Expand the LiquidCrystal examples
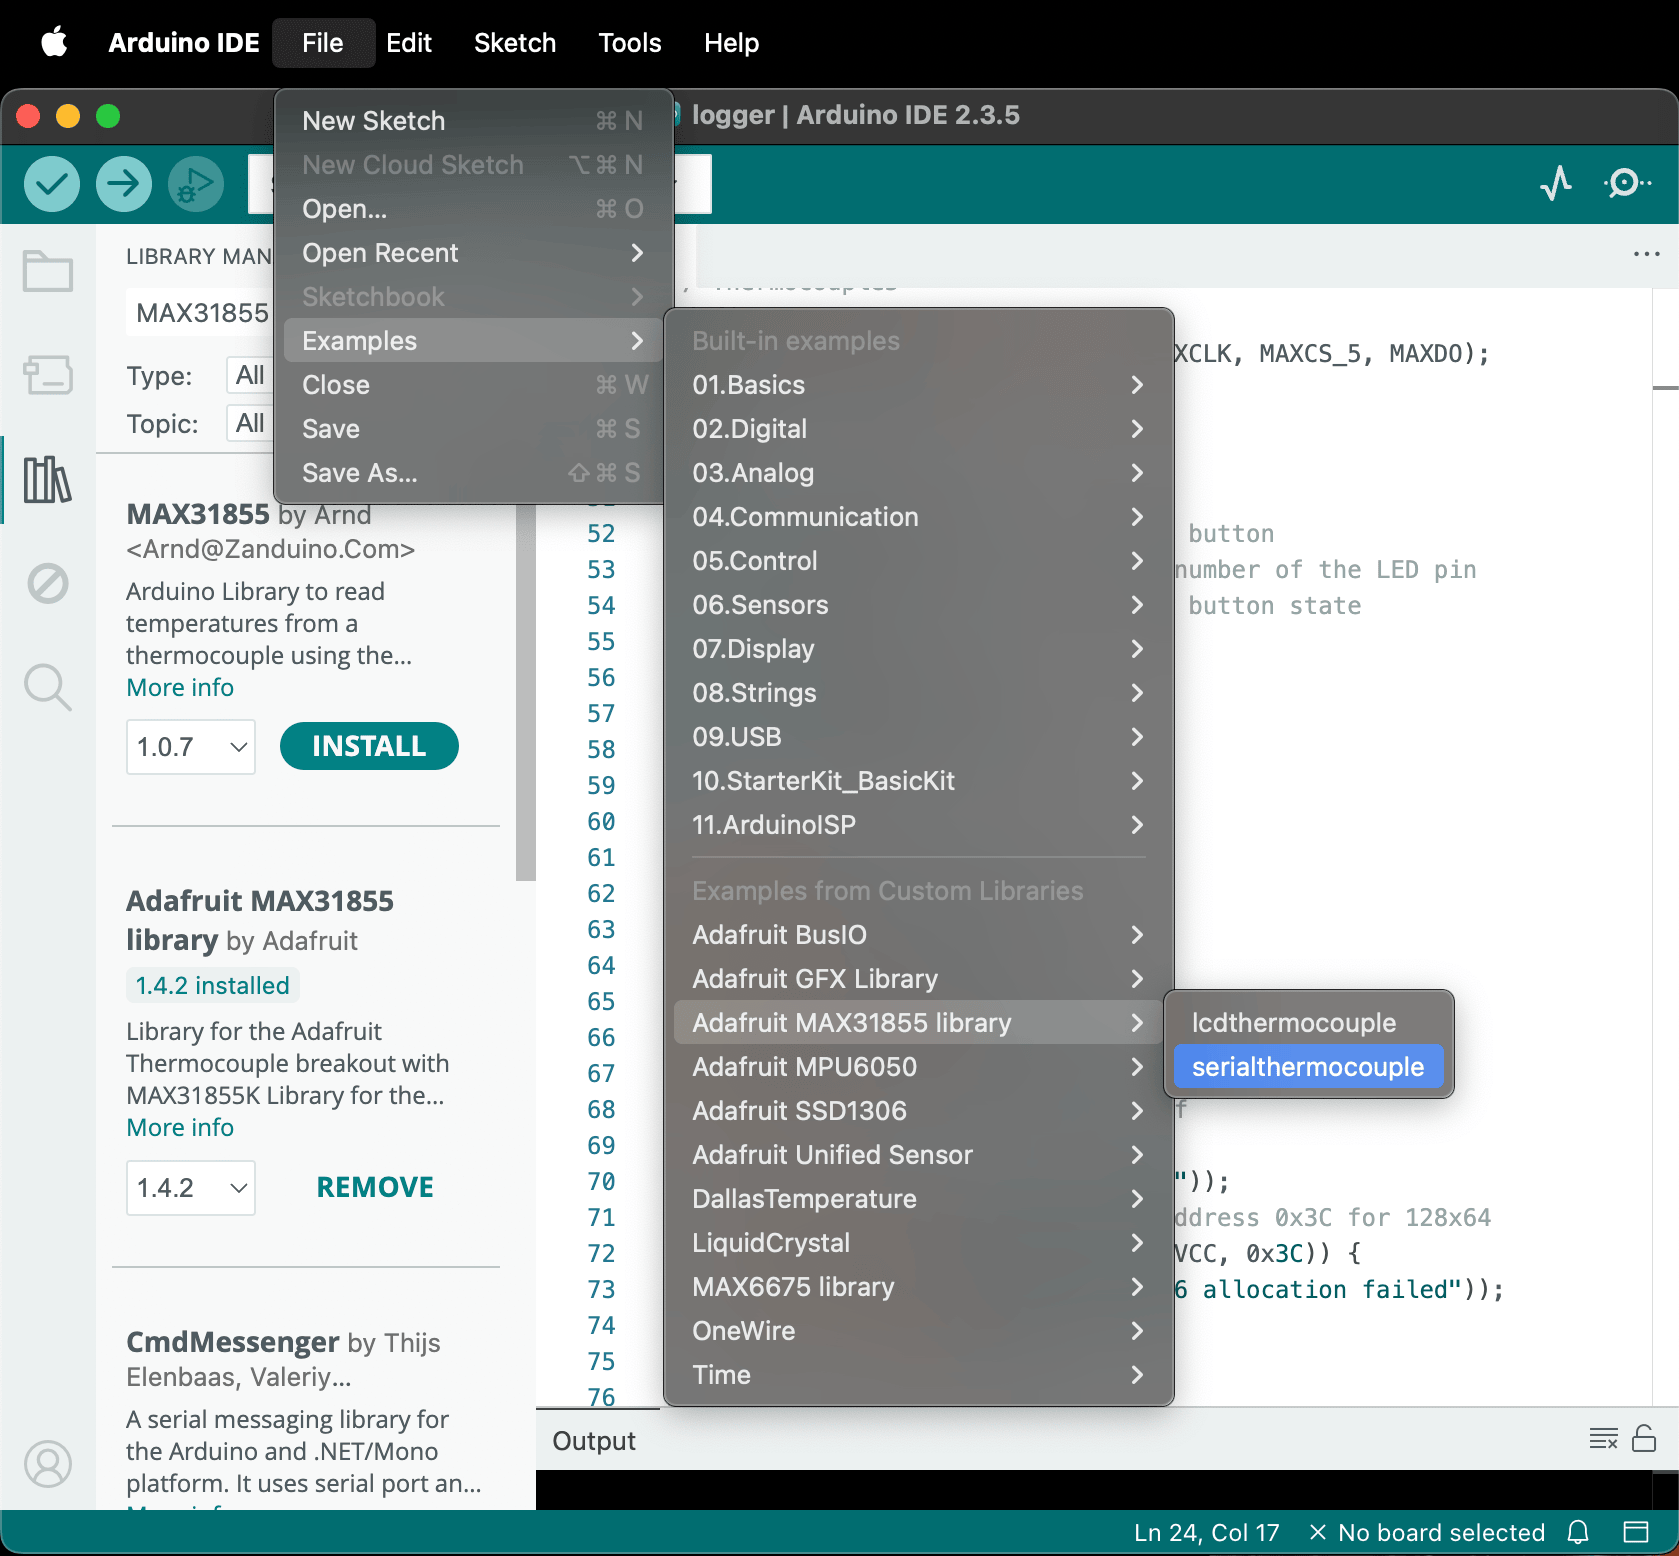1679x1556 pixels. [x=918, y=1243]
